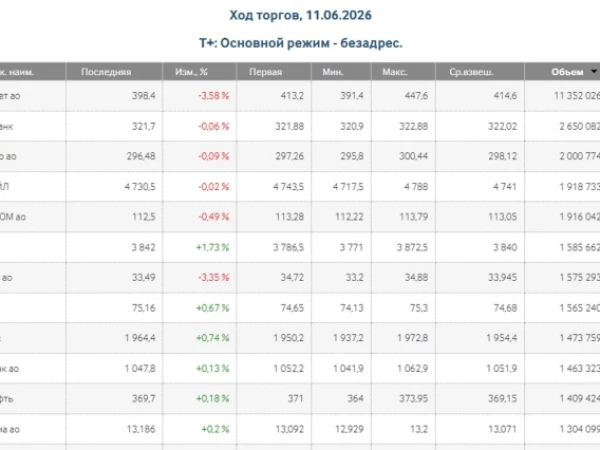The width and height of the screenshot is (600, 450).
Task: Select the row with change +1,73 %
Action: (300, 247)
